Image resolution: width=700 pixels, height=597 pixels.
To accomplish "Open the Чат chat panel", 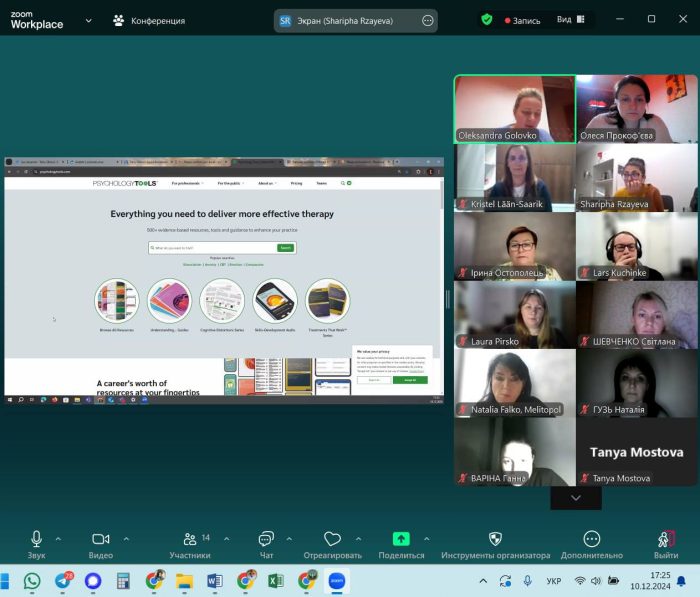I will [266, 540].
